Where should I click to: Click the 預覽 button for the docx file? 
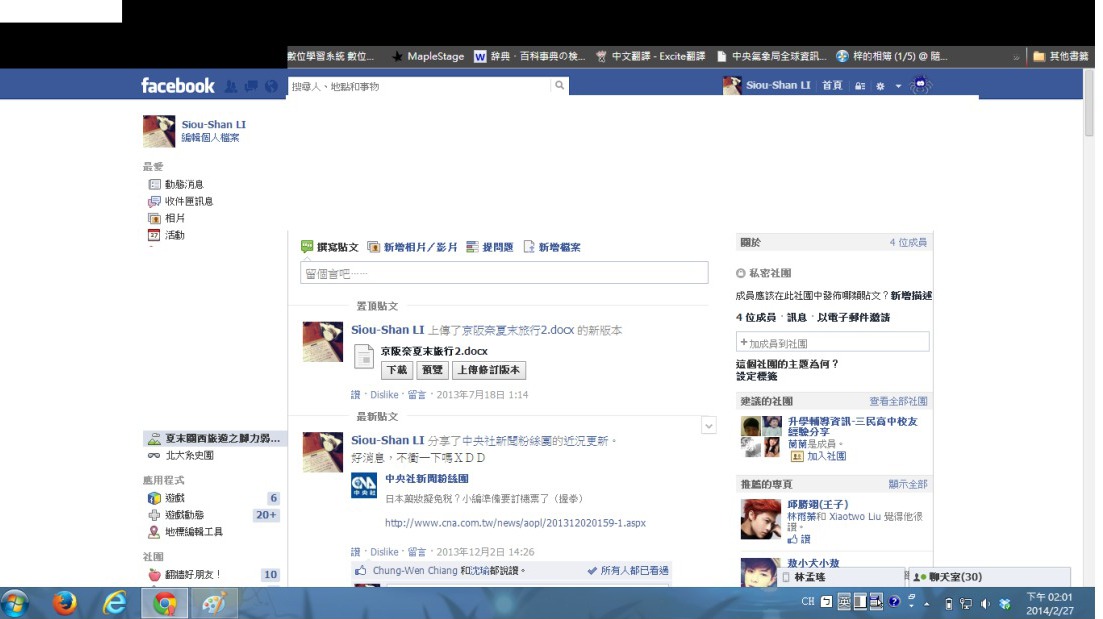tap(432, 370)
